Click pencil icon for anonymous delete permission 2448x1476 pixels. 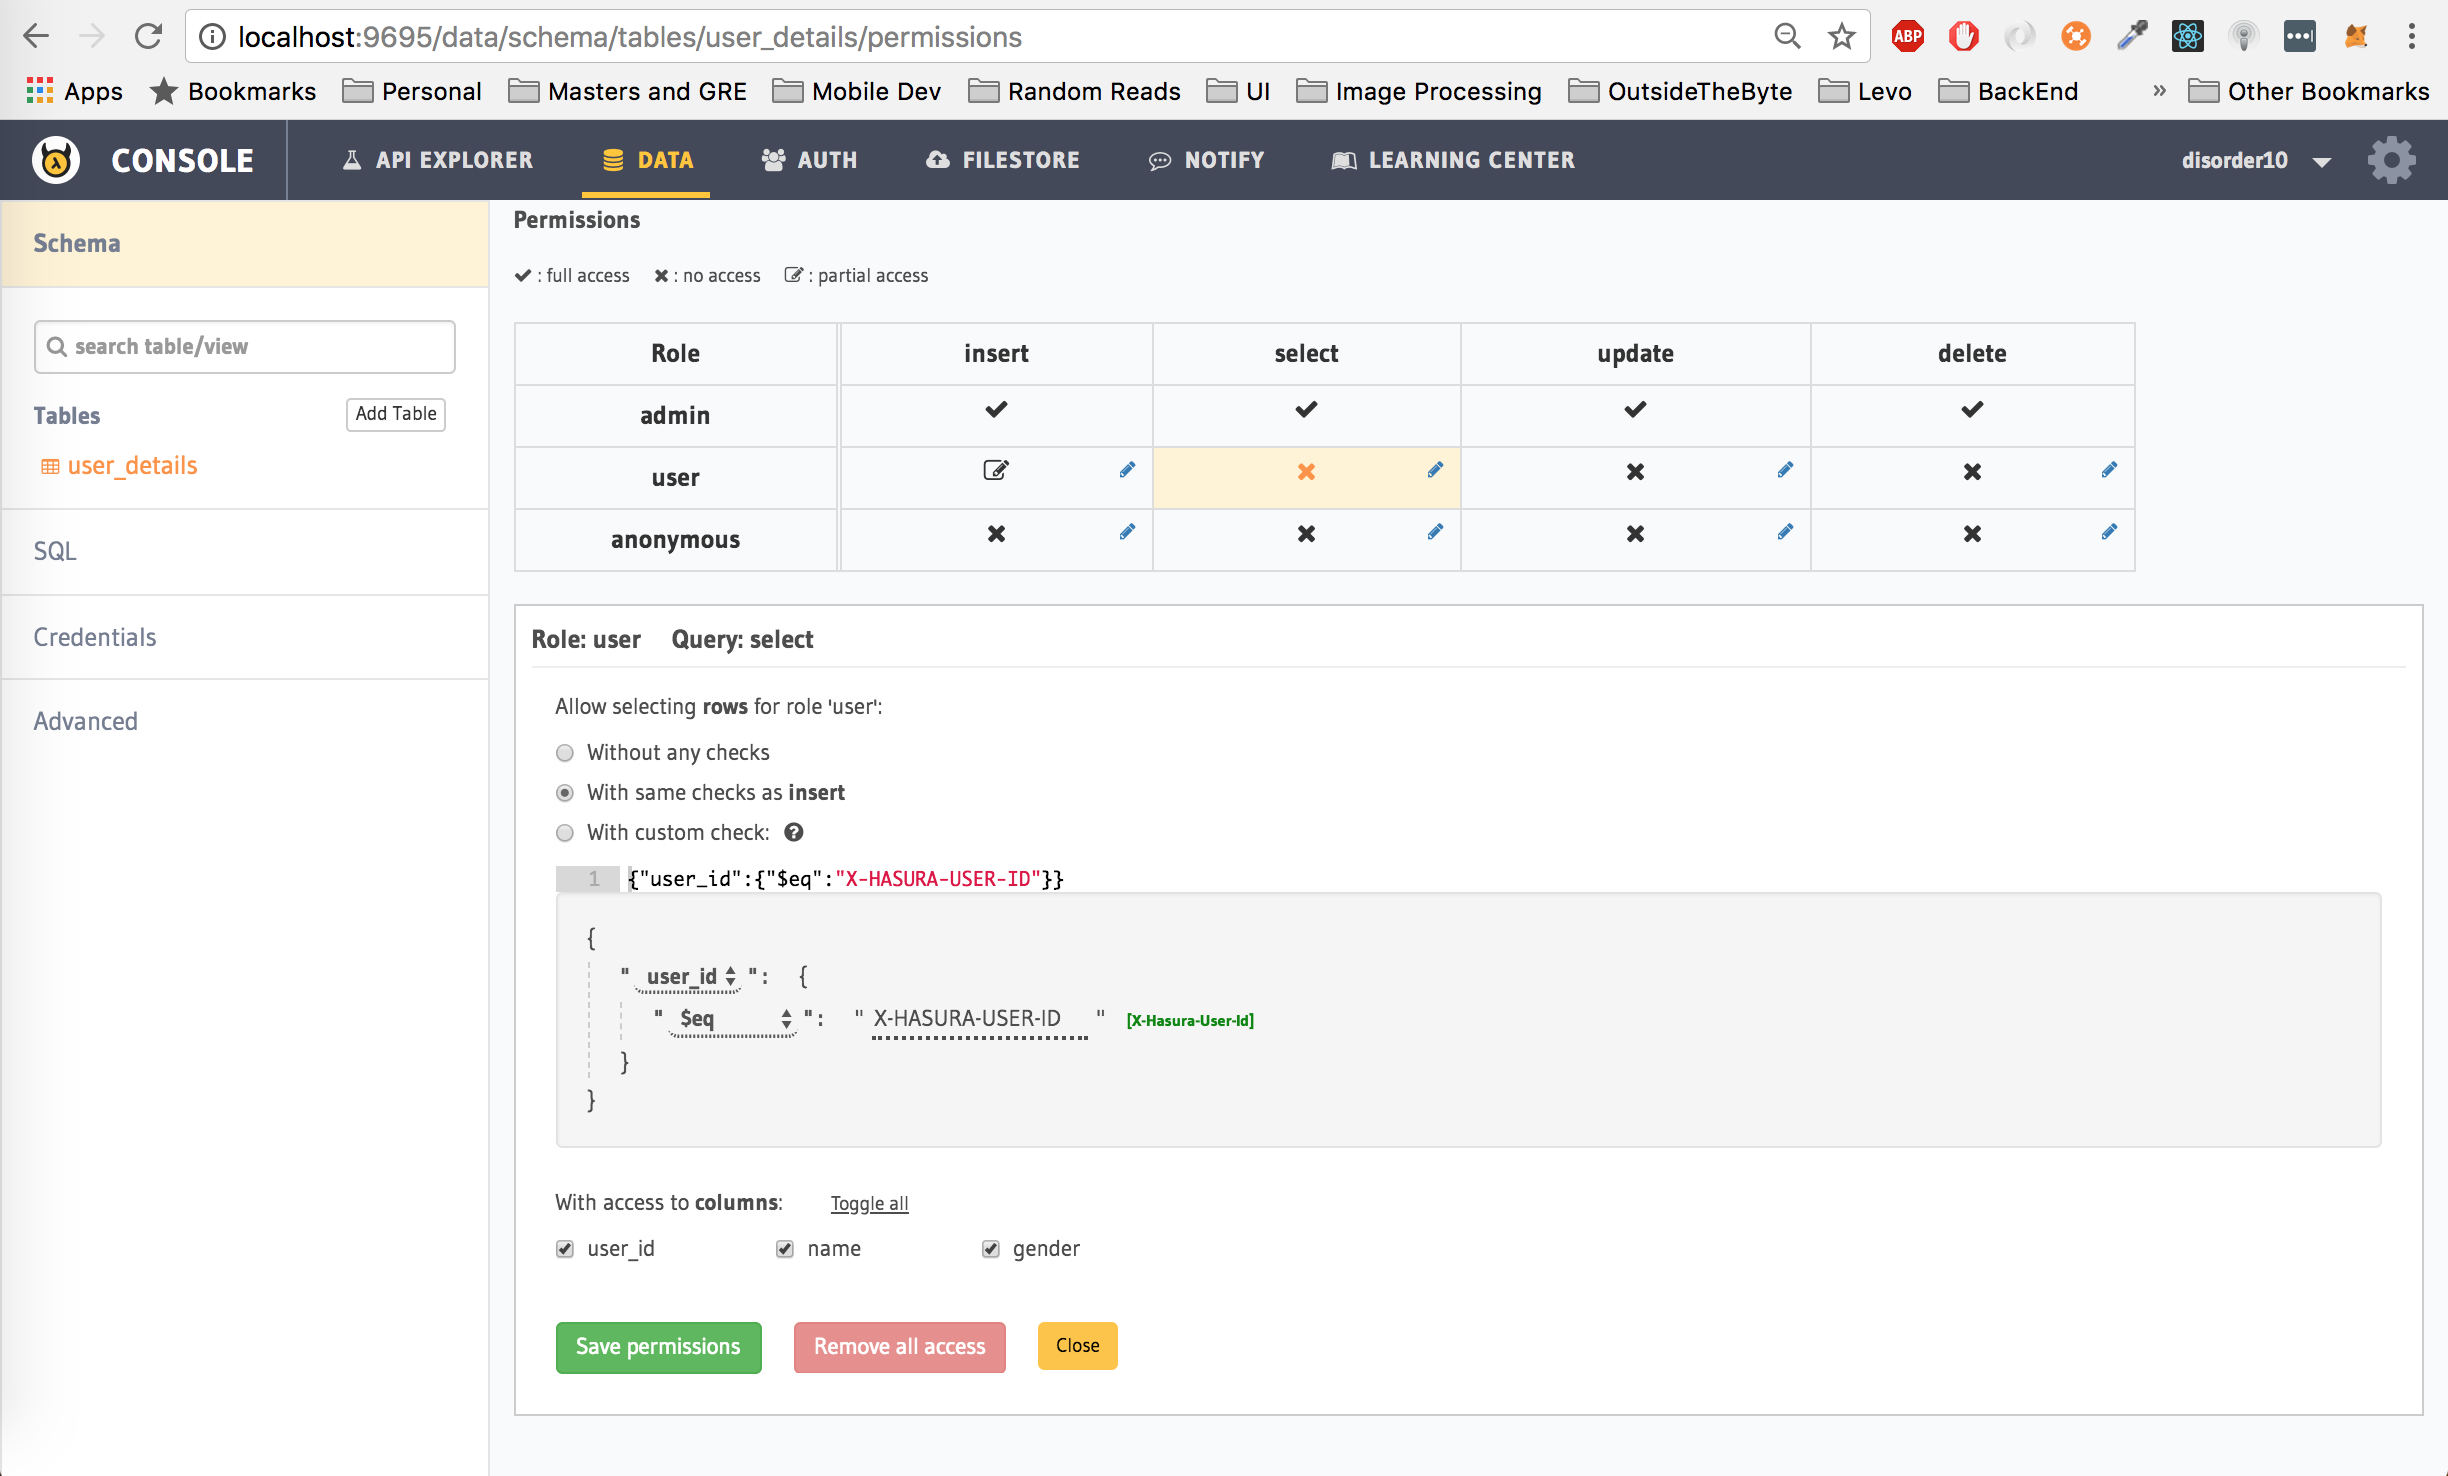(x=2109, y=532)
